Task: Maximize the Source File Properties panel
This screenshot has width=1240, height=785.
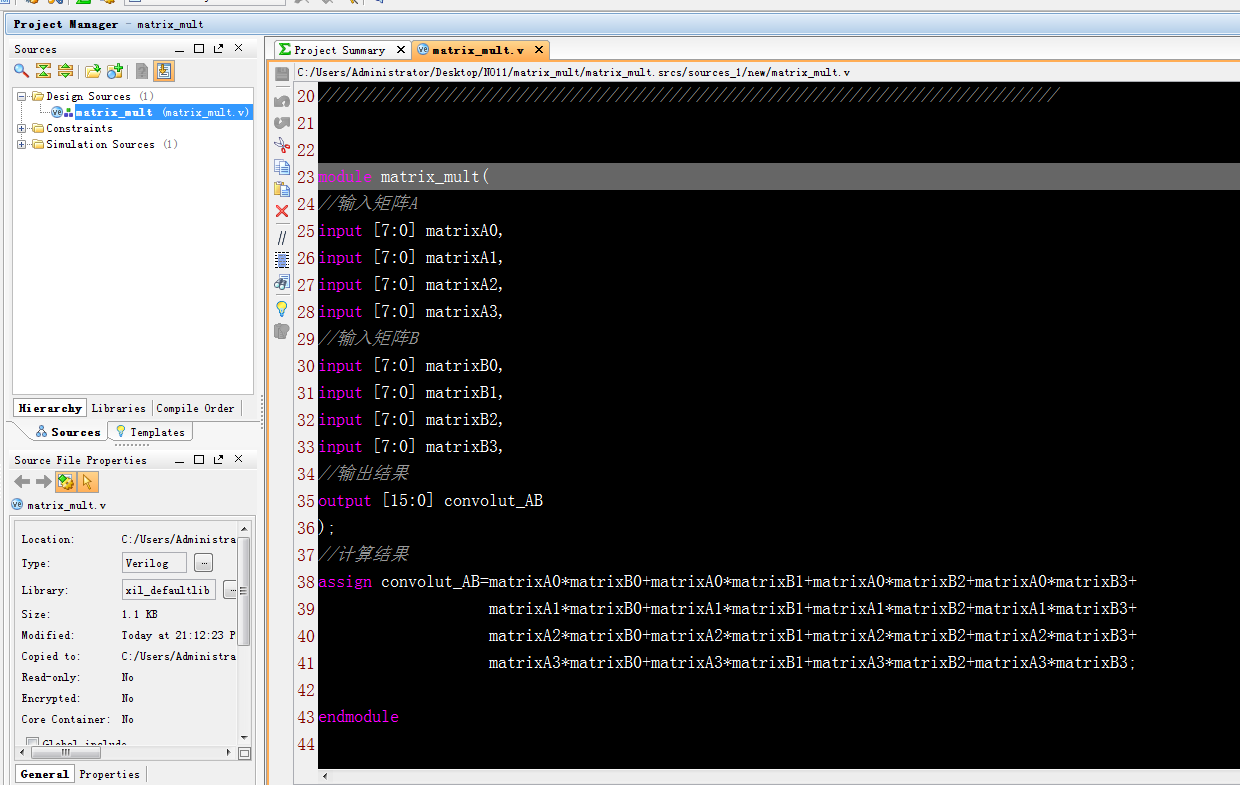Action: pyautogui.click(x=199, y=459)
